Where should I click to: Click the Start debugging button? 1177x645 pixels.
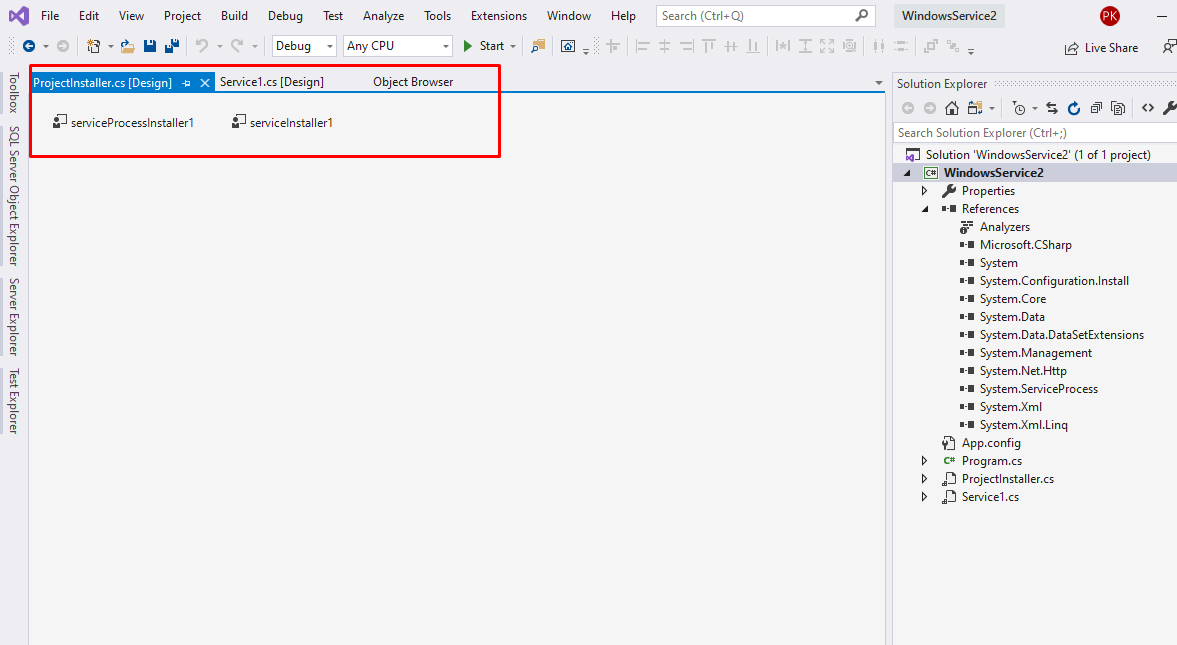click(488, 46)
